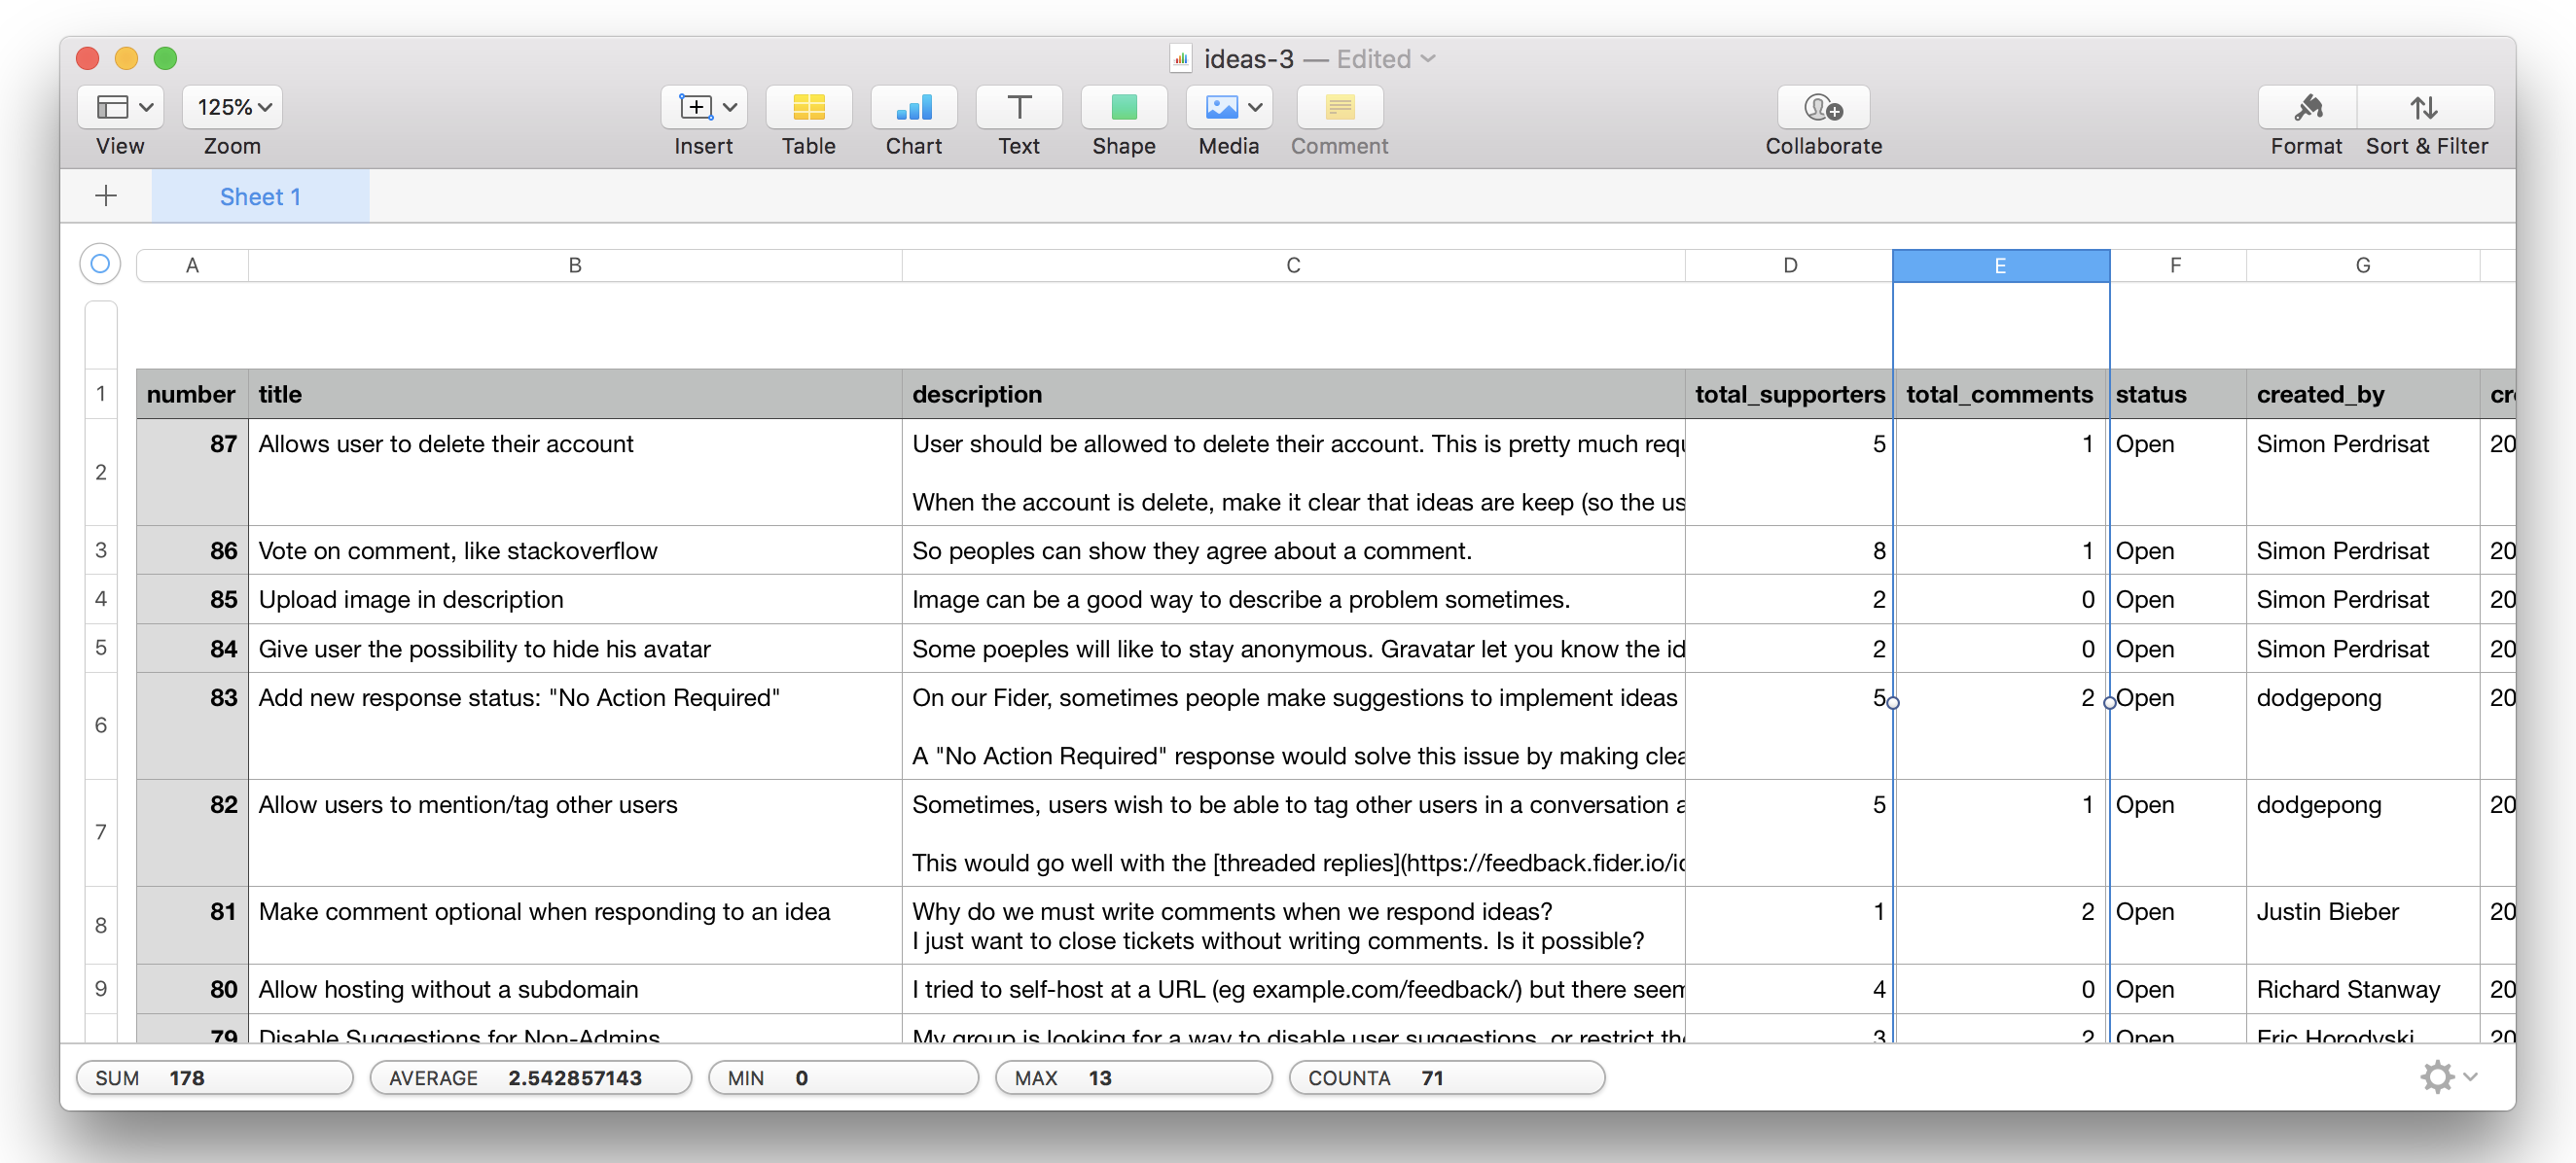Image resolution: width=2576 pixels, height=1163 pixels.
Task: Expand the Insert dropdown arrow
Action: click(731, 107)
